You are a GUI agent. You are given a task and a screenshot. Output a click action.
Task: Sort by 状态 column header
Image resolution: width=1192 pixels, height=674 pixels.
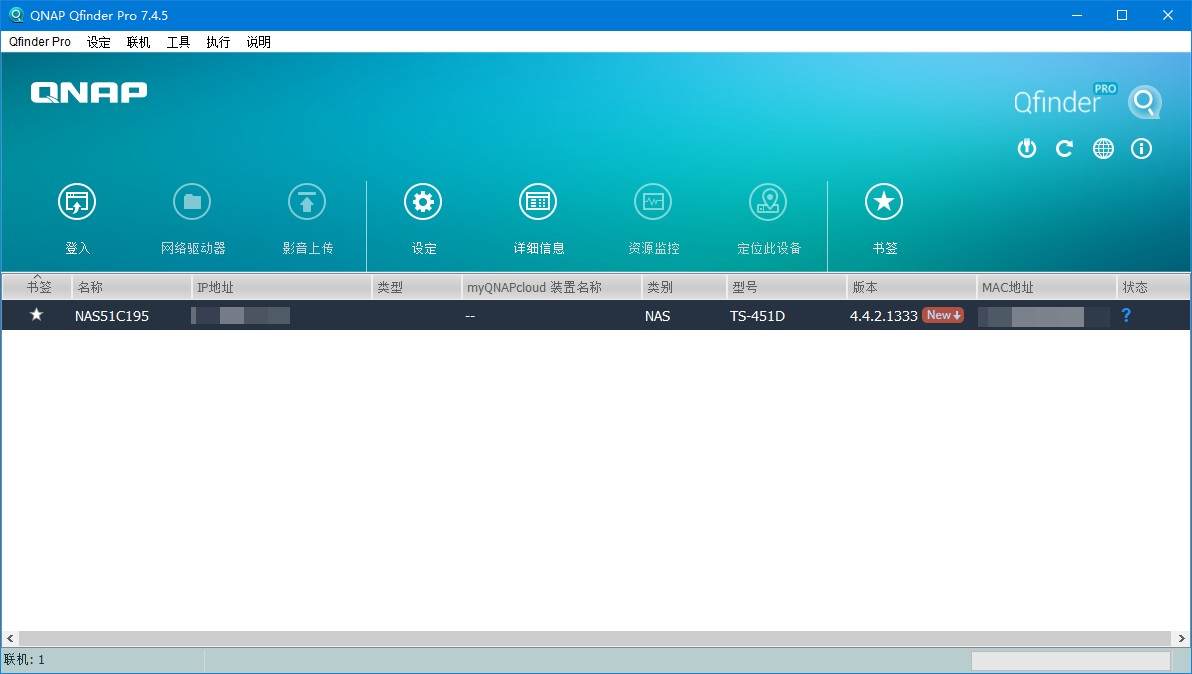tap(1153, 287)
